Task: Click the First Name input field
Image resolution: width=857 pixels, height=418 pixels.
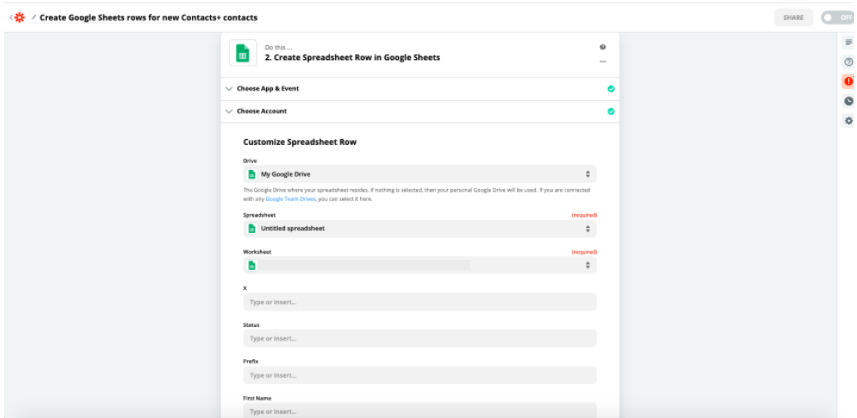Action: pyautogui.click(x=420, y=411)
